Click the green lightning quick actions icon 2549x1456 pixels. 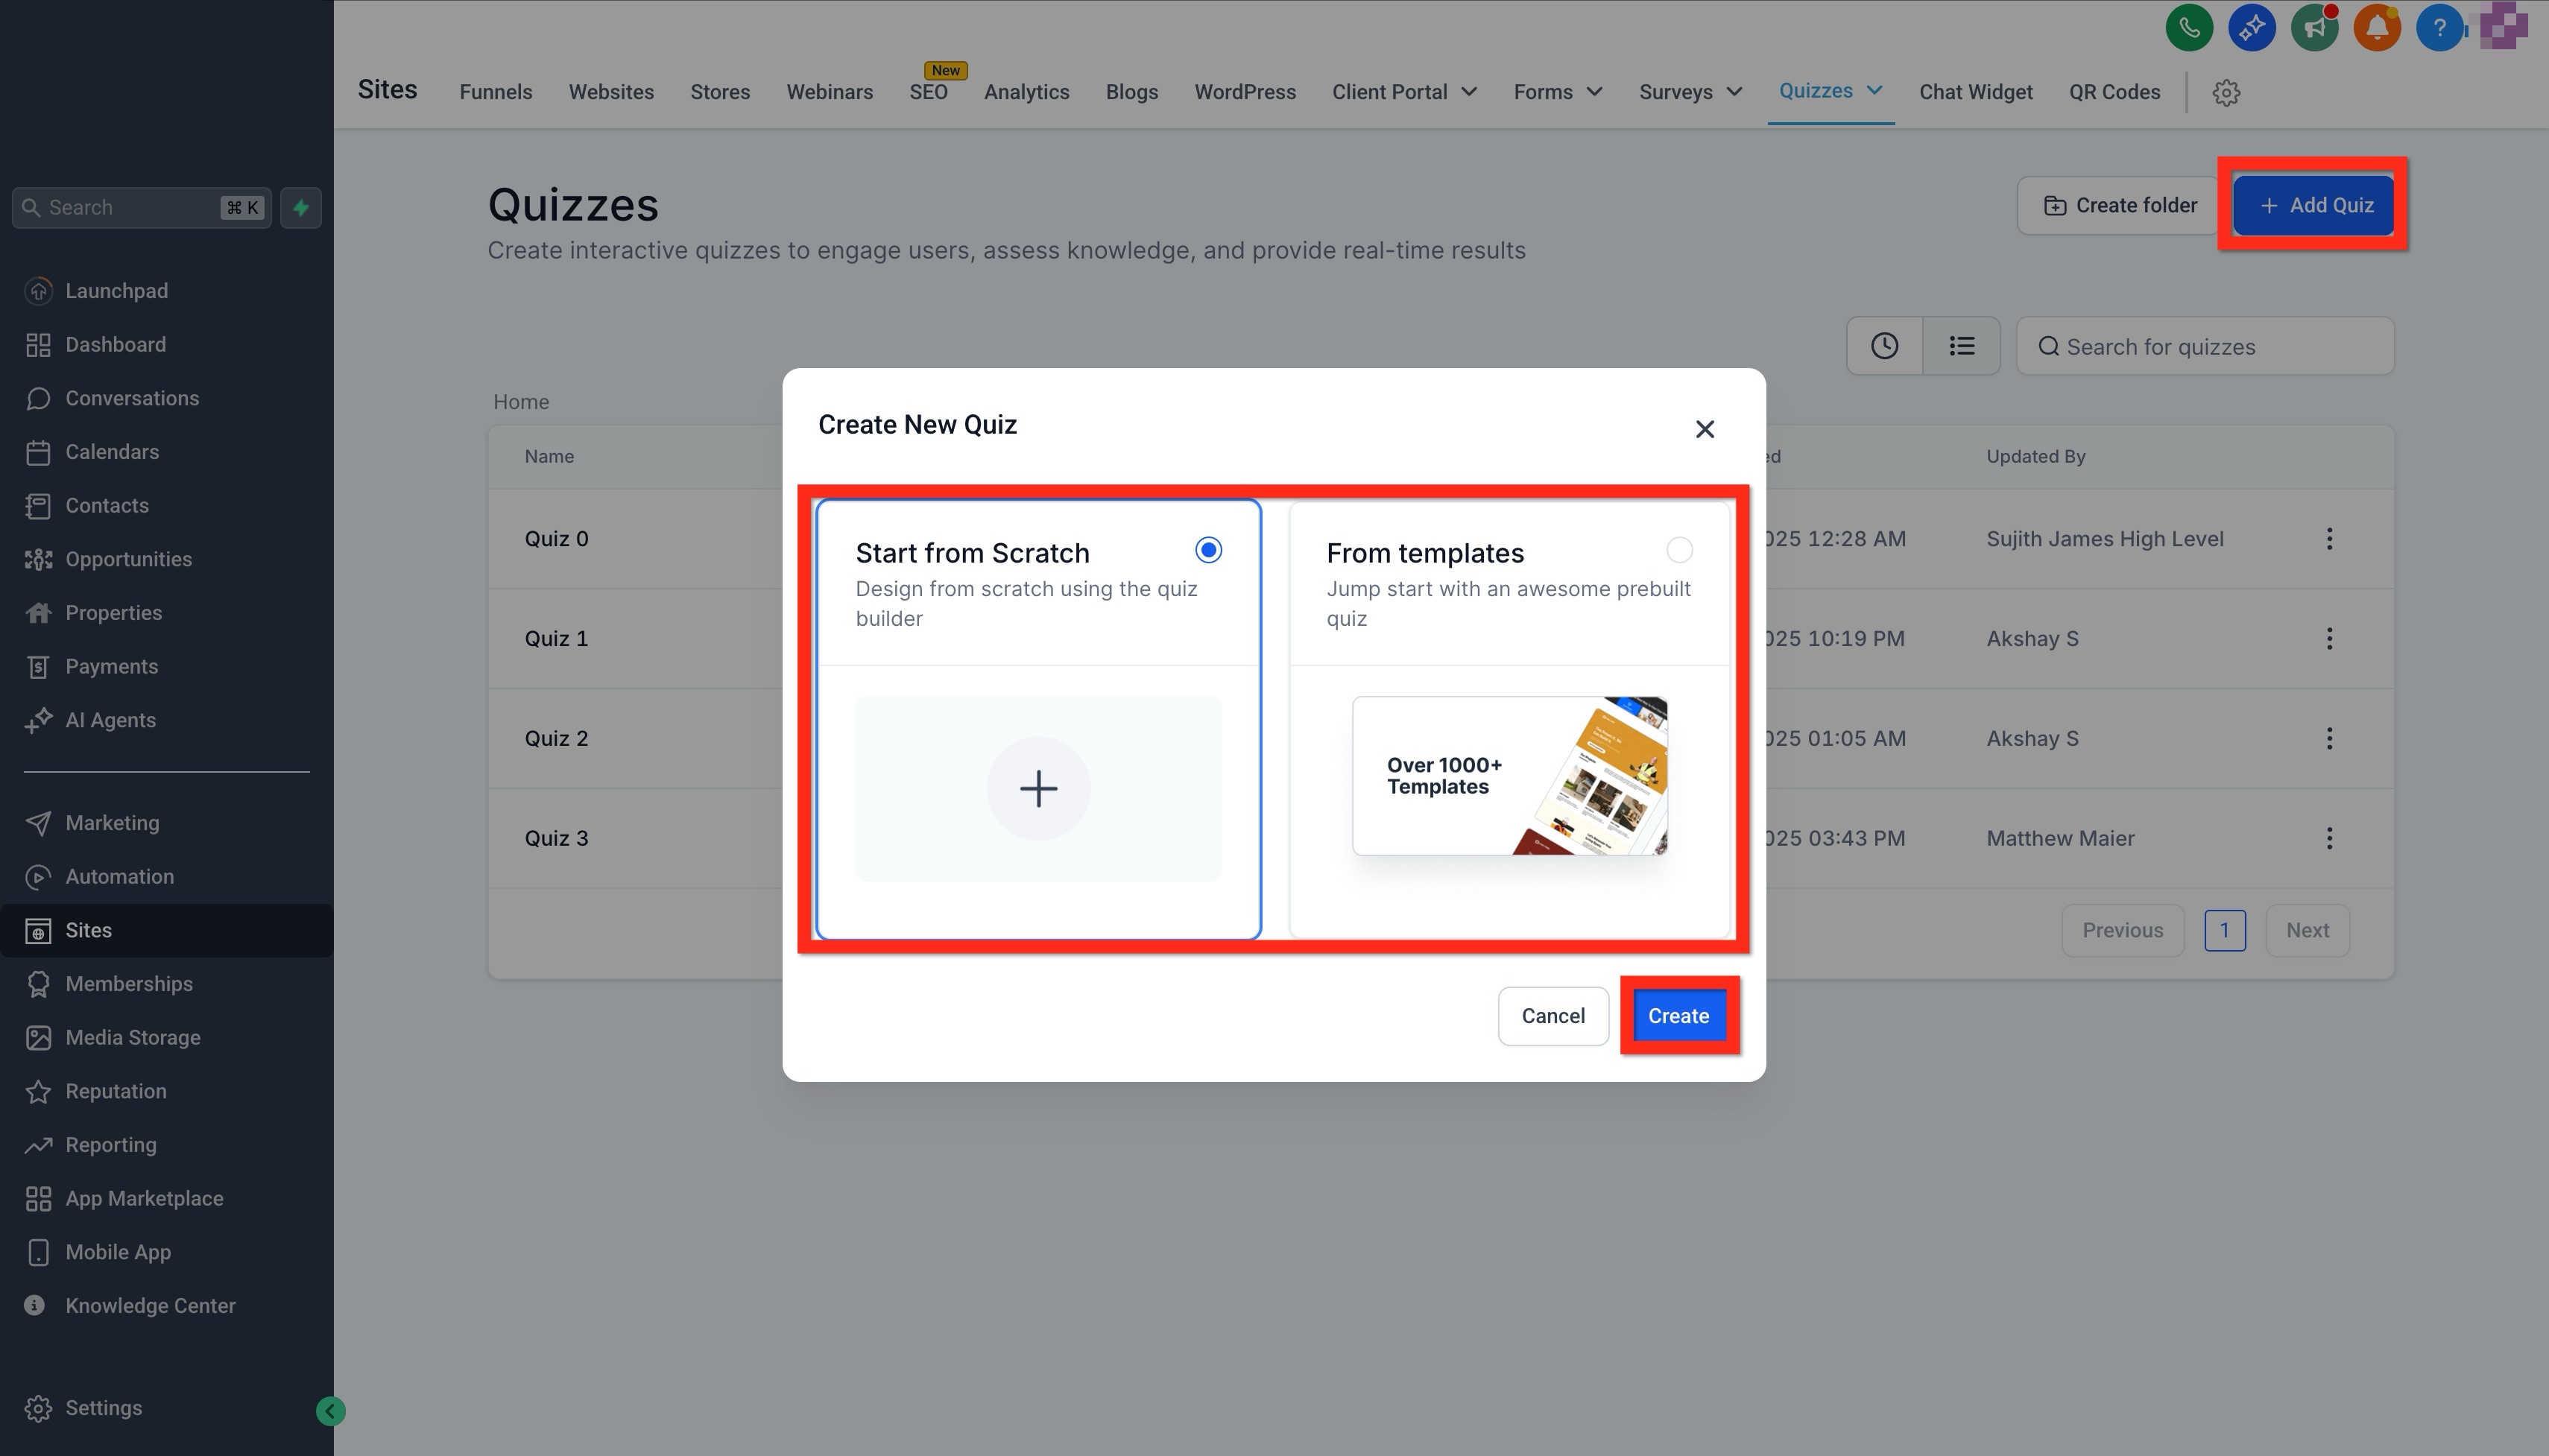pos(301,208)
